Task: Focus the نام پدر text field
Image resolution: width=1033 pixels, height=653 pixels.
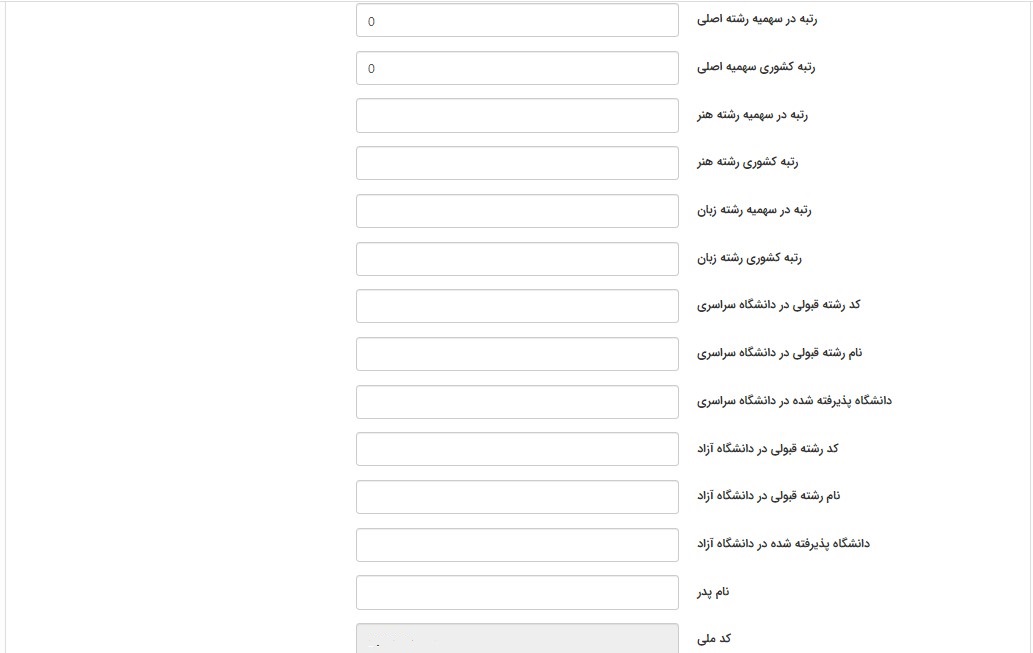Action: pos(517,593)
